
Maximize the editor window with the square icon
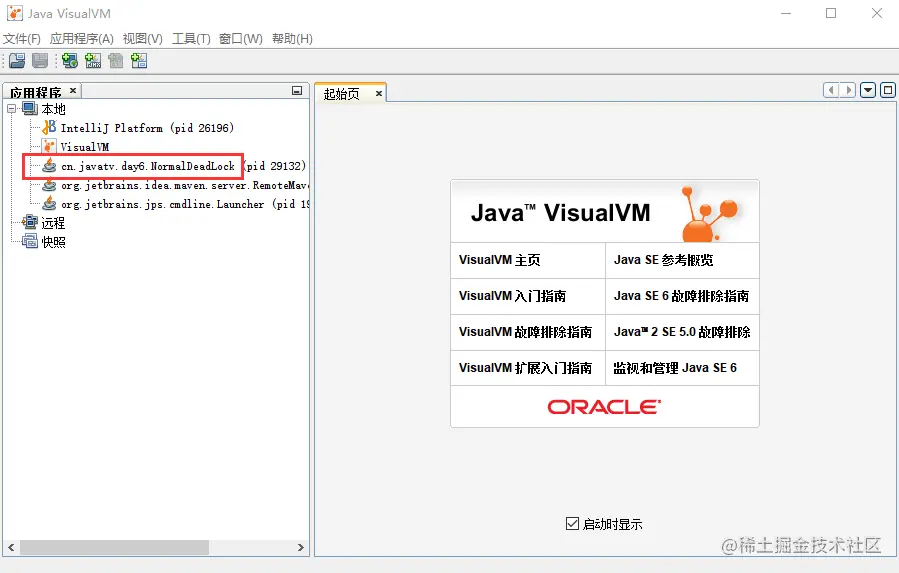[888, 90]
